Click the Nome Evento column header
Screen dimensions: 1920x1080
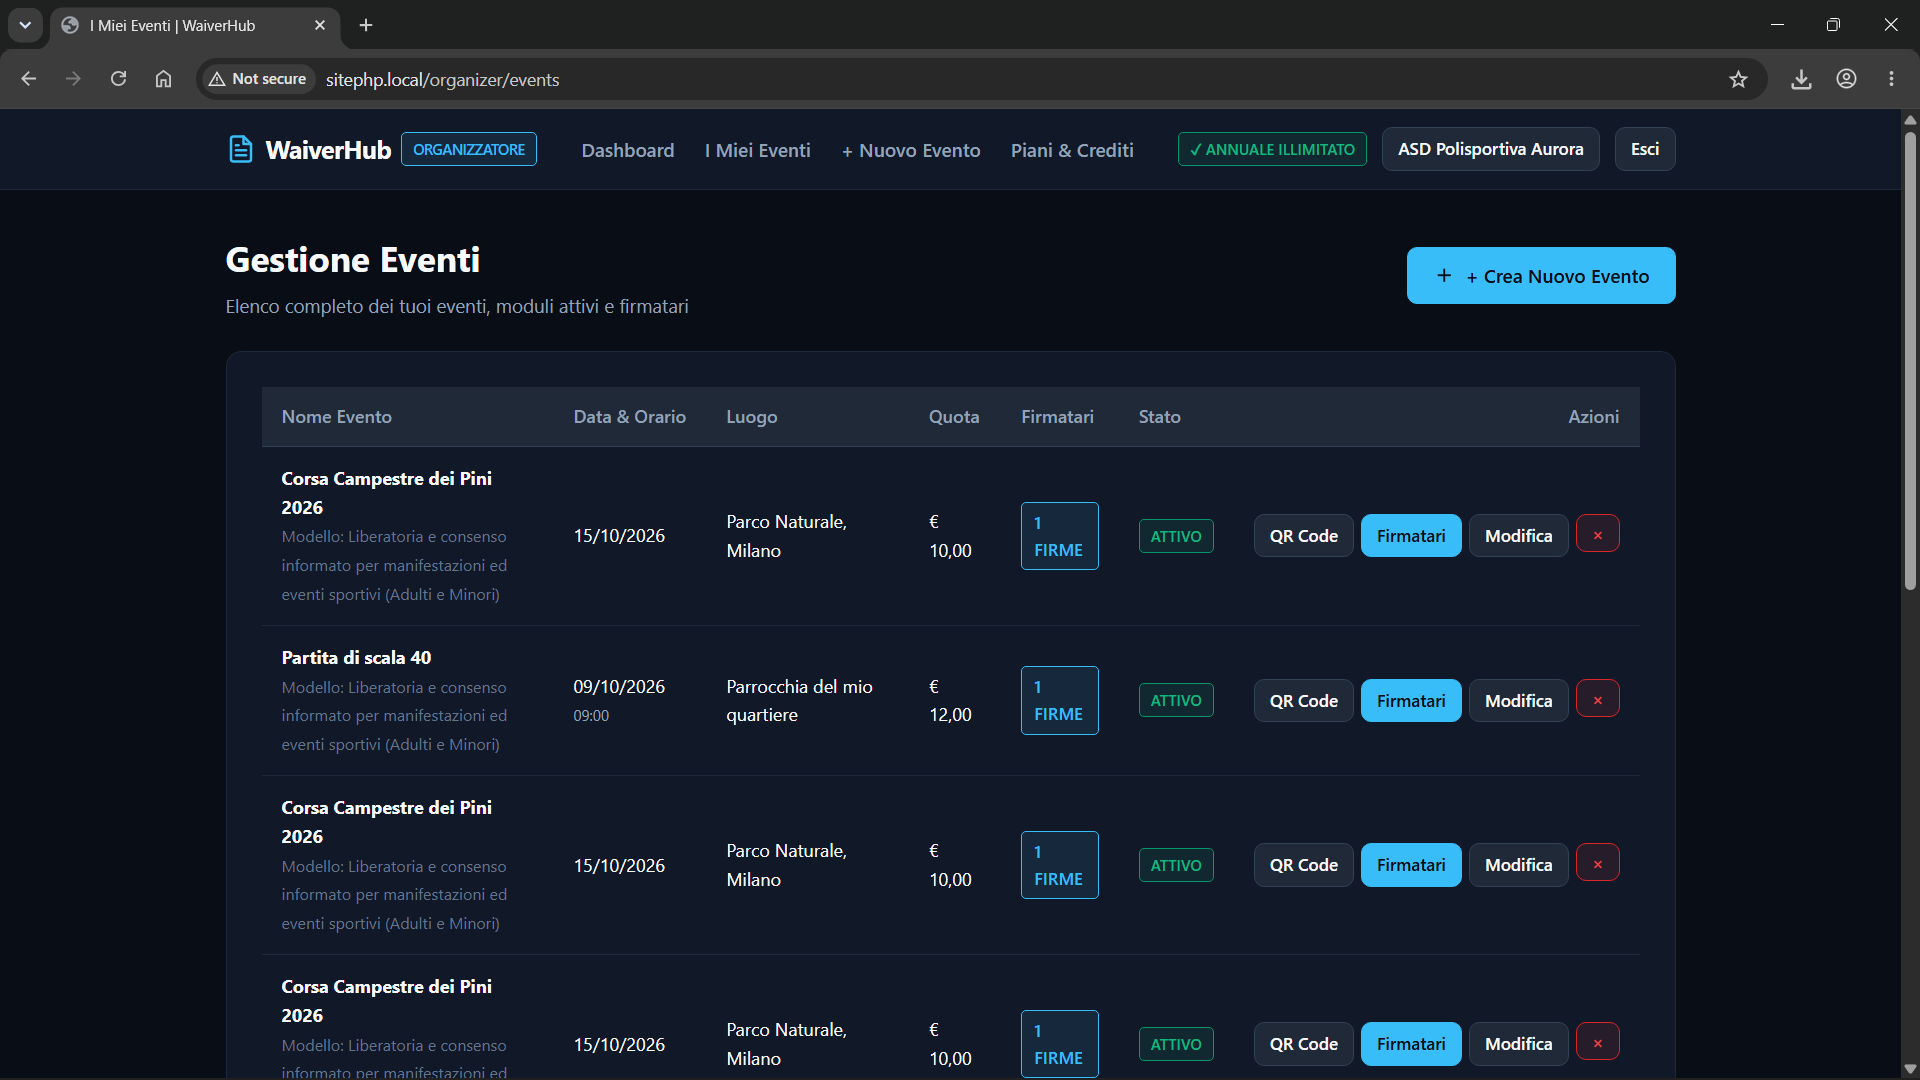point(336,417)
